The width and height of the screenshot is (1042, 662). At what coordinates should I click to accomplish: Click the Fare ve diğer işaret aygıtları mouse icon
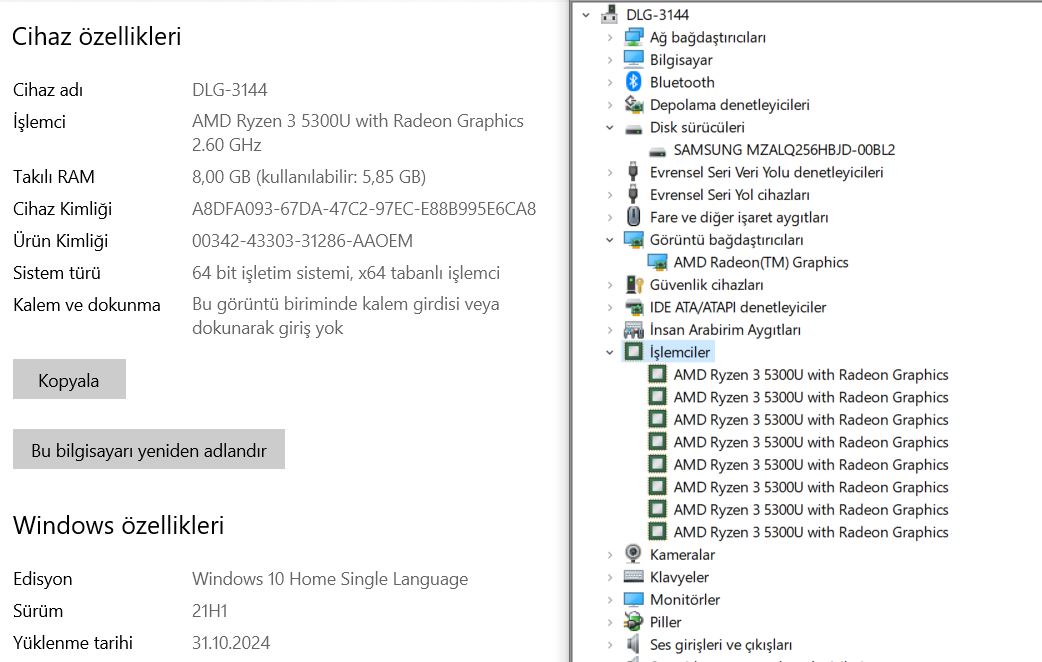click(x=634, y=217)
